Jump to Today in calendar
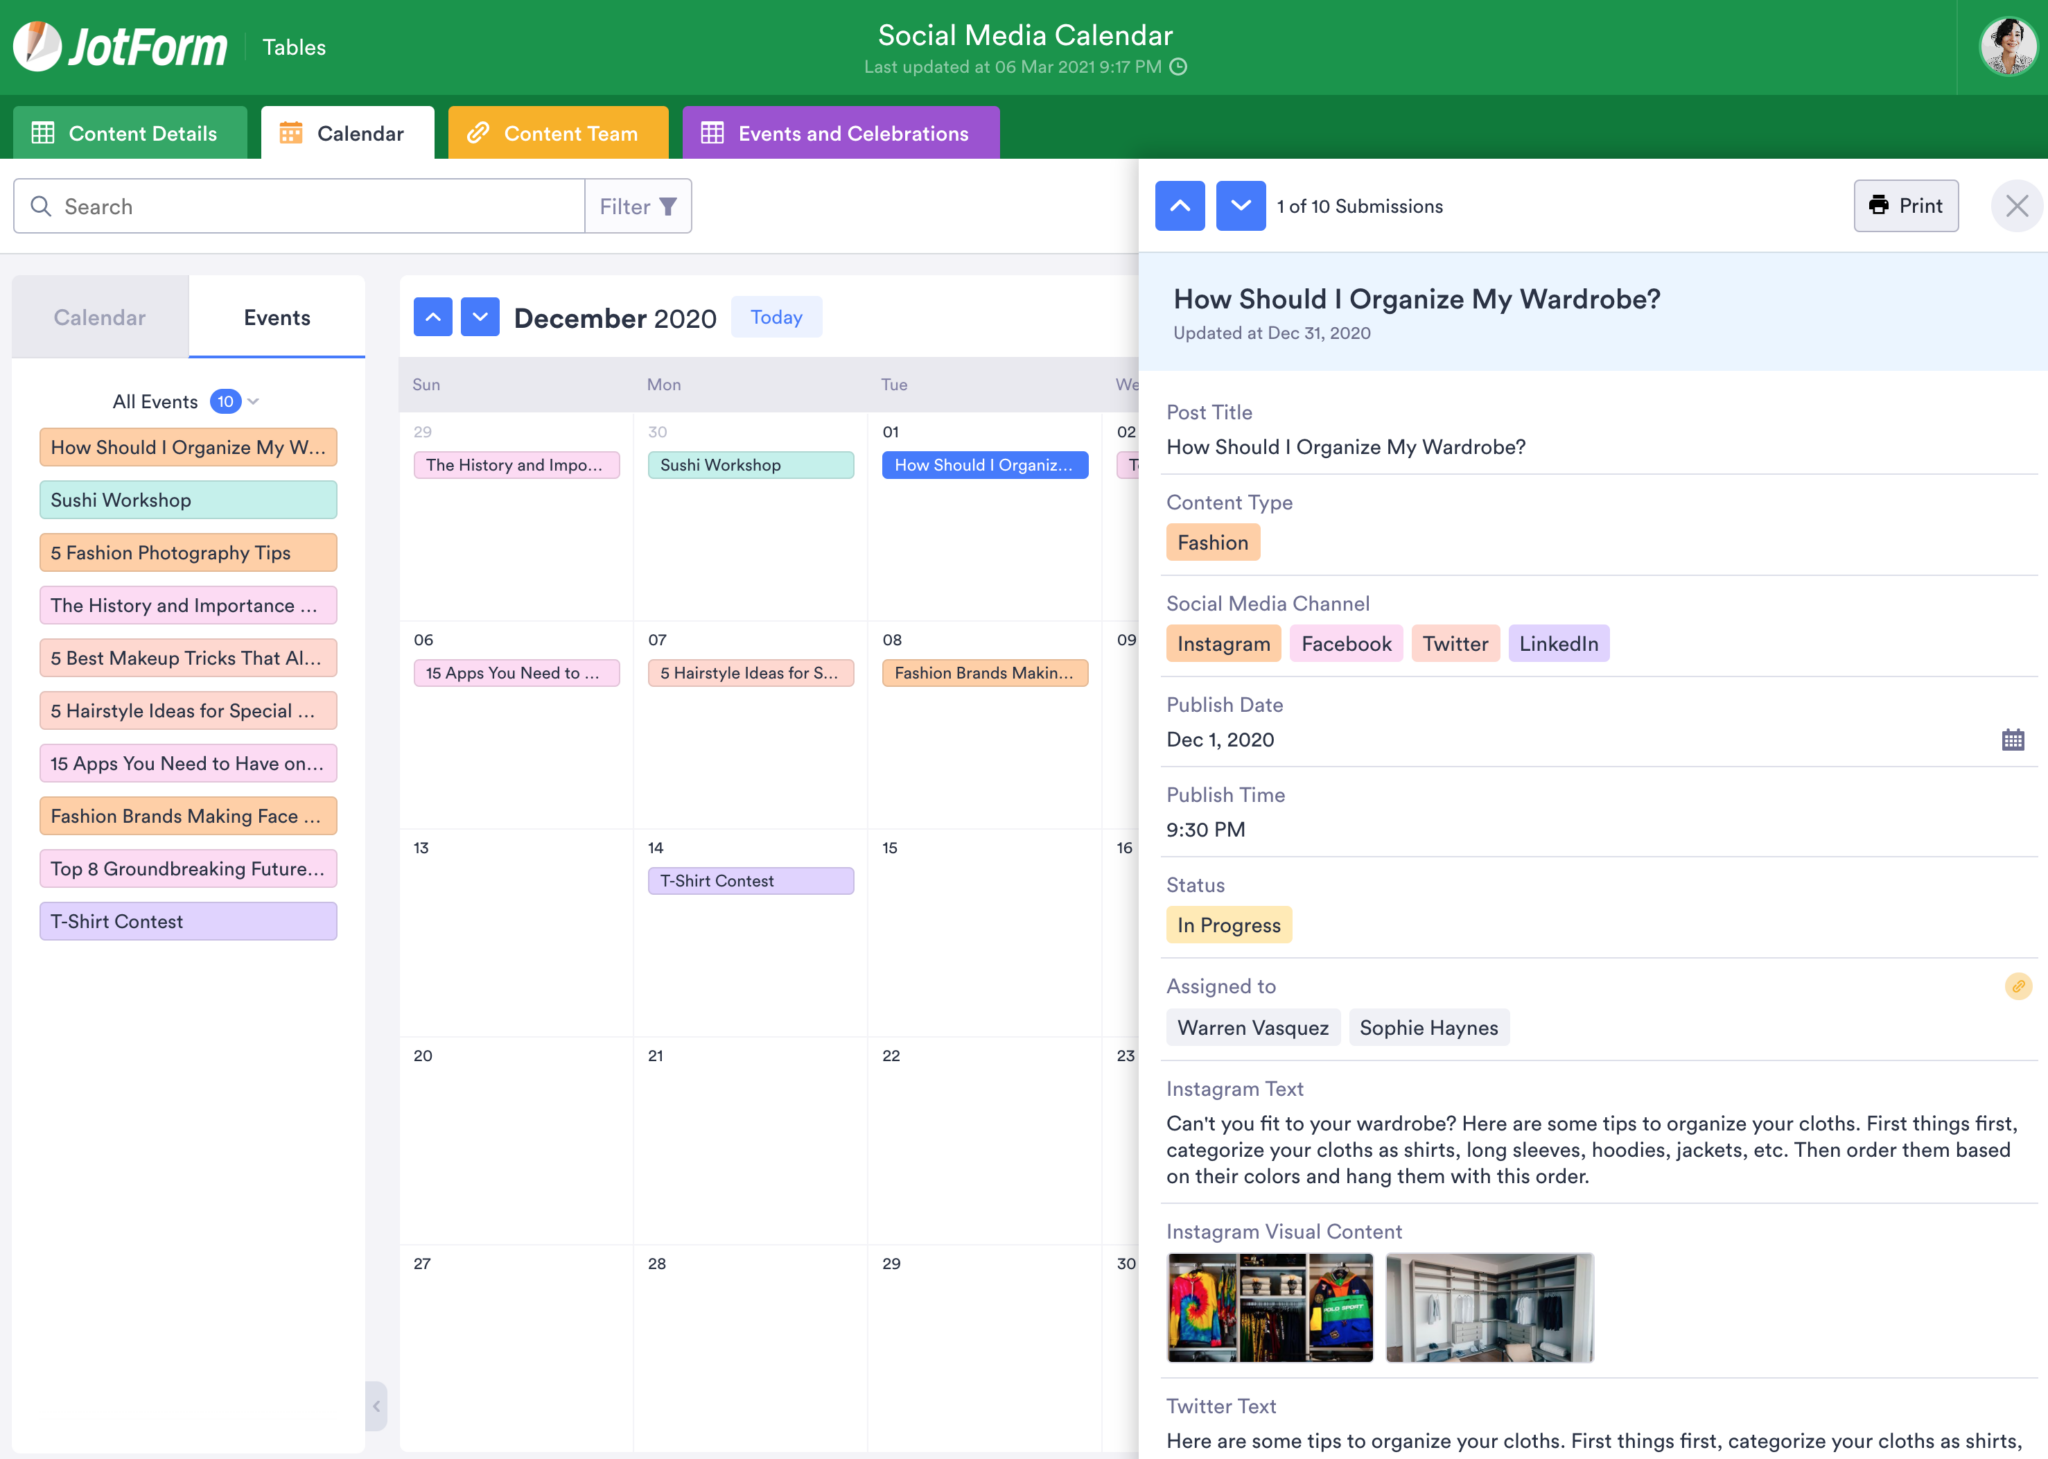This screenshot has width=2048, height=1459. tap(776, 317)
